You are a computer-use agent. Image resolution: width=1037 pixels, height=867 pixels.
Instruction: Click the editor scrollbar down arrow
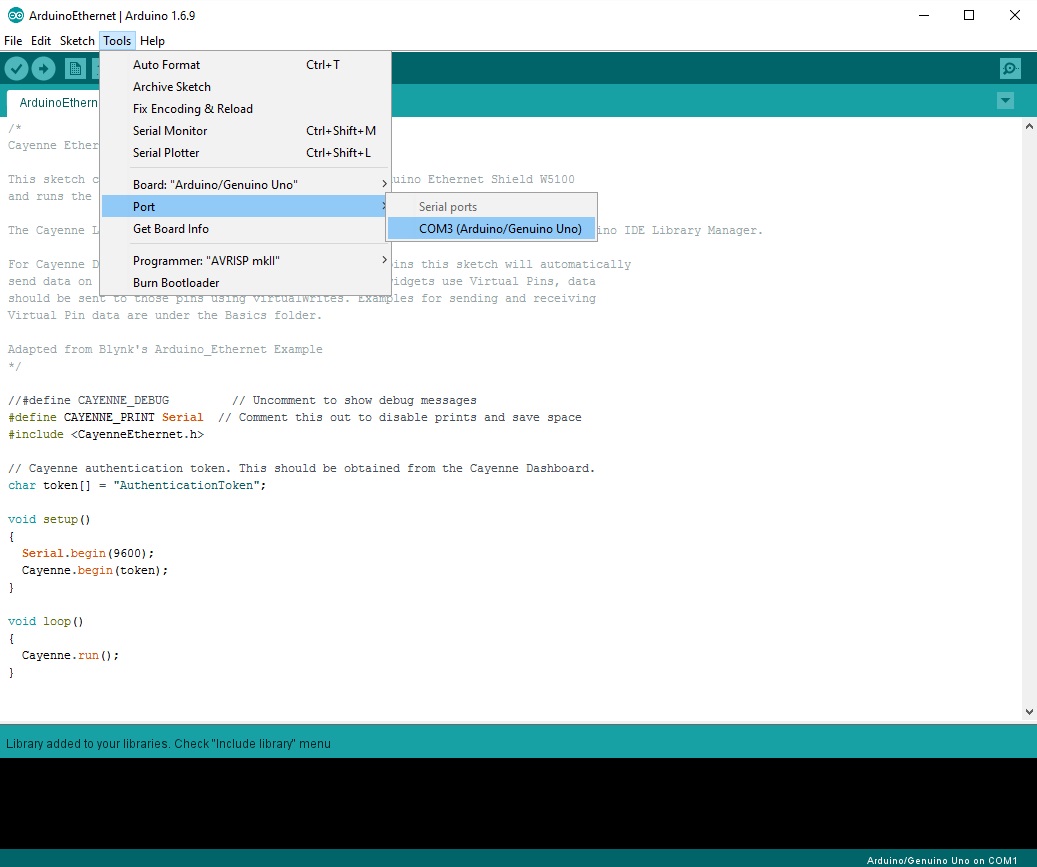(1029, 712)
